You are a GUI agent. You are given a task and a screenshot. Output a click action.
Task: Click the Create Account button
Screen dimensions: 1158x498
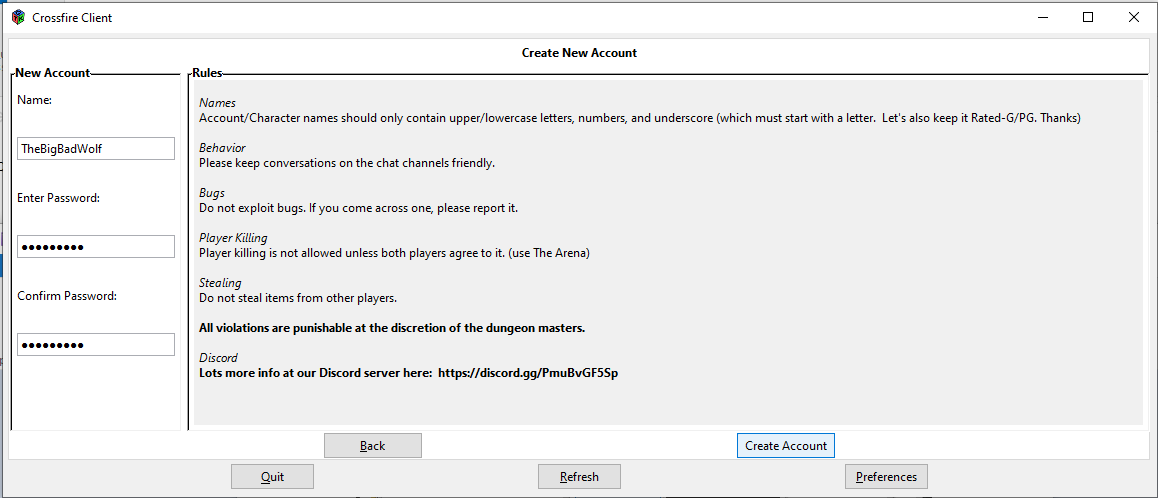[x=786, y=445]
